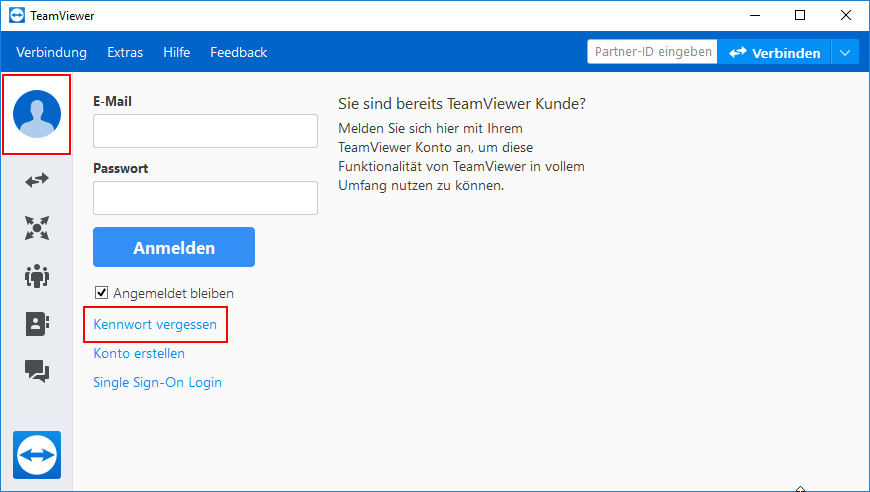Click the Anmelden button
Screen dimensions: 870x492
pyautogui.click(x=174, y=247)
